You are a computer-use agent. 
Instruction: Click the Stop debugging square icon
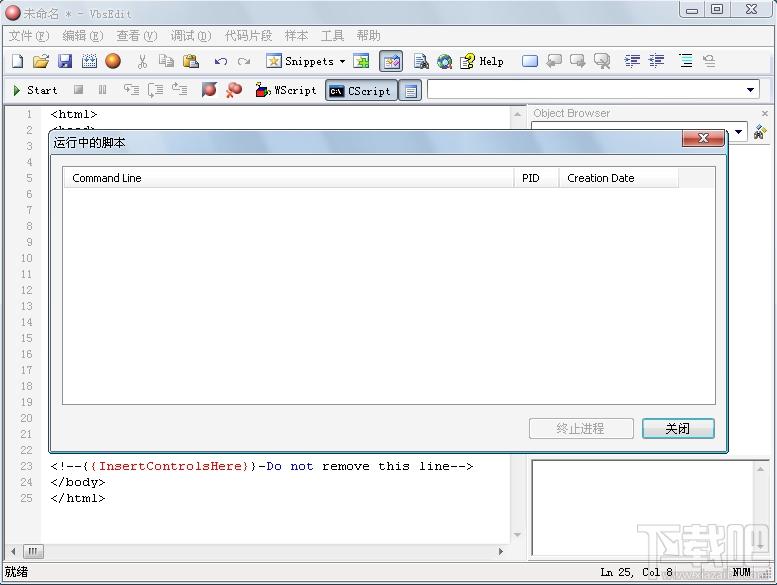point(78,90)
